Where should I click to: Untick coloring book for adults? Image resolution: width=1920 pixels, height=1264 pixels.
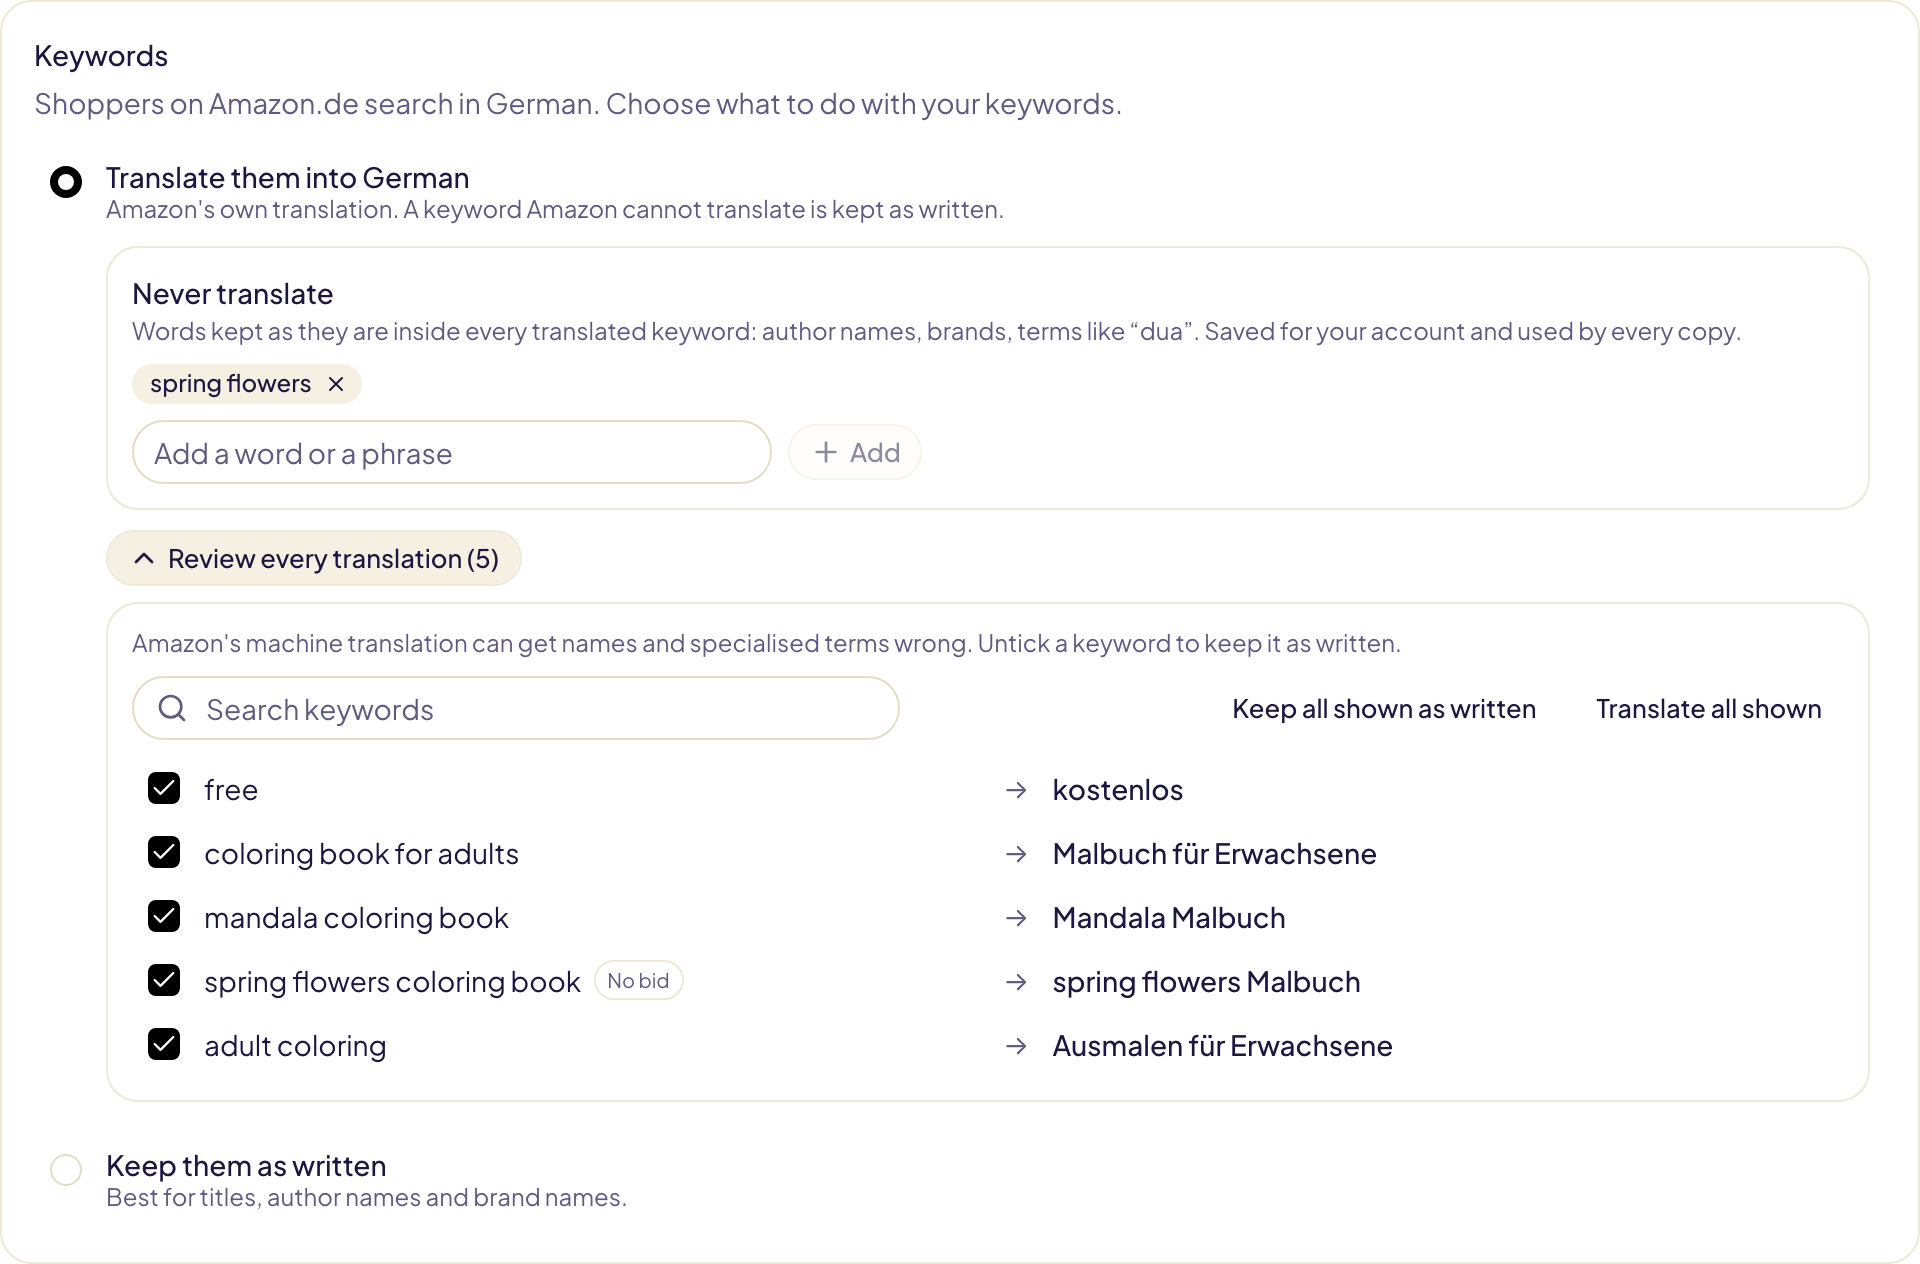click(x=164, y=853)
